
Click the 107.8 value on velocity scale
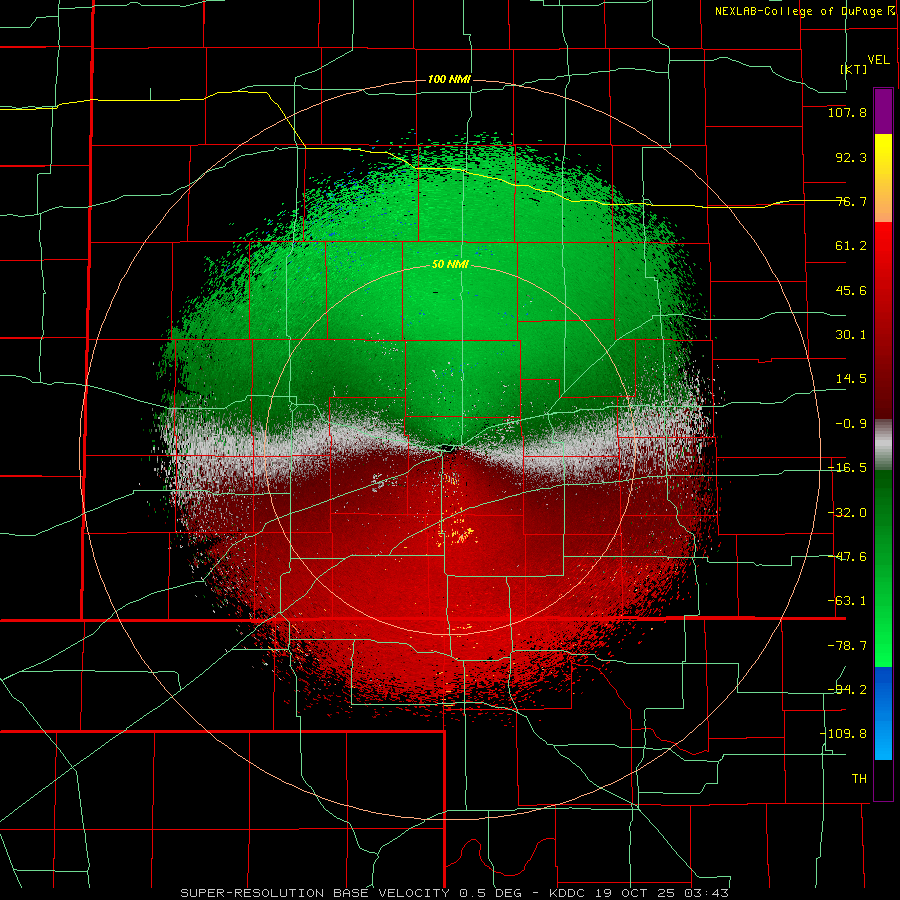pos(847,112)
